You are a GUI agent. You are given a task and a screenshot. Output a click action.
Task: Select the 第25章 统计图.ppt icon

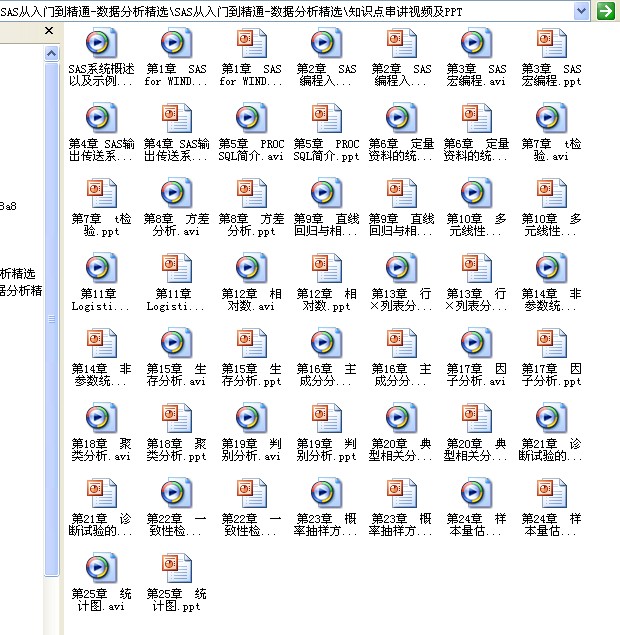point(176,567)
